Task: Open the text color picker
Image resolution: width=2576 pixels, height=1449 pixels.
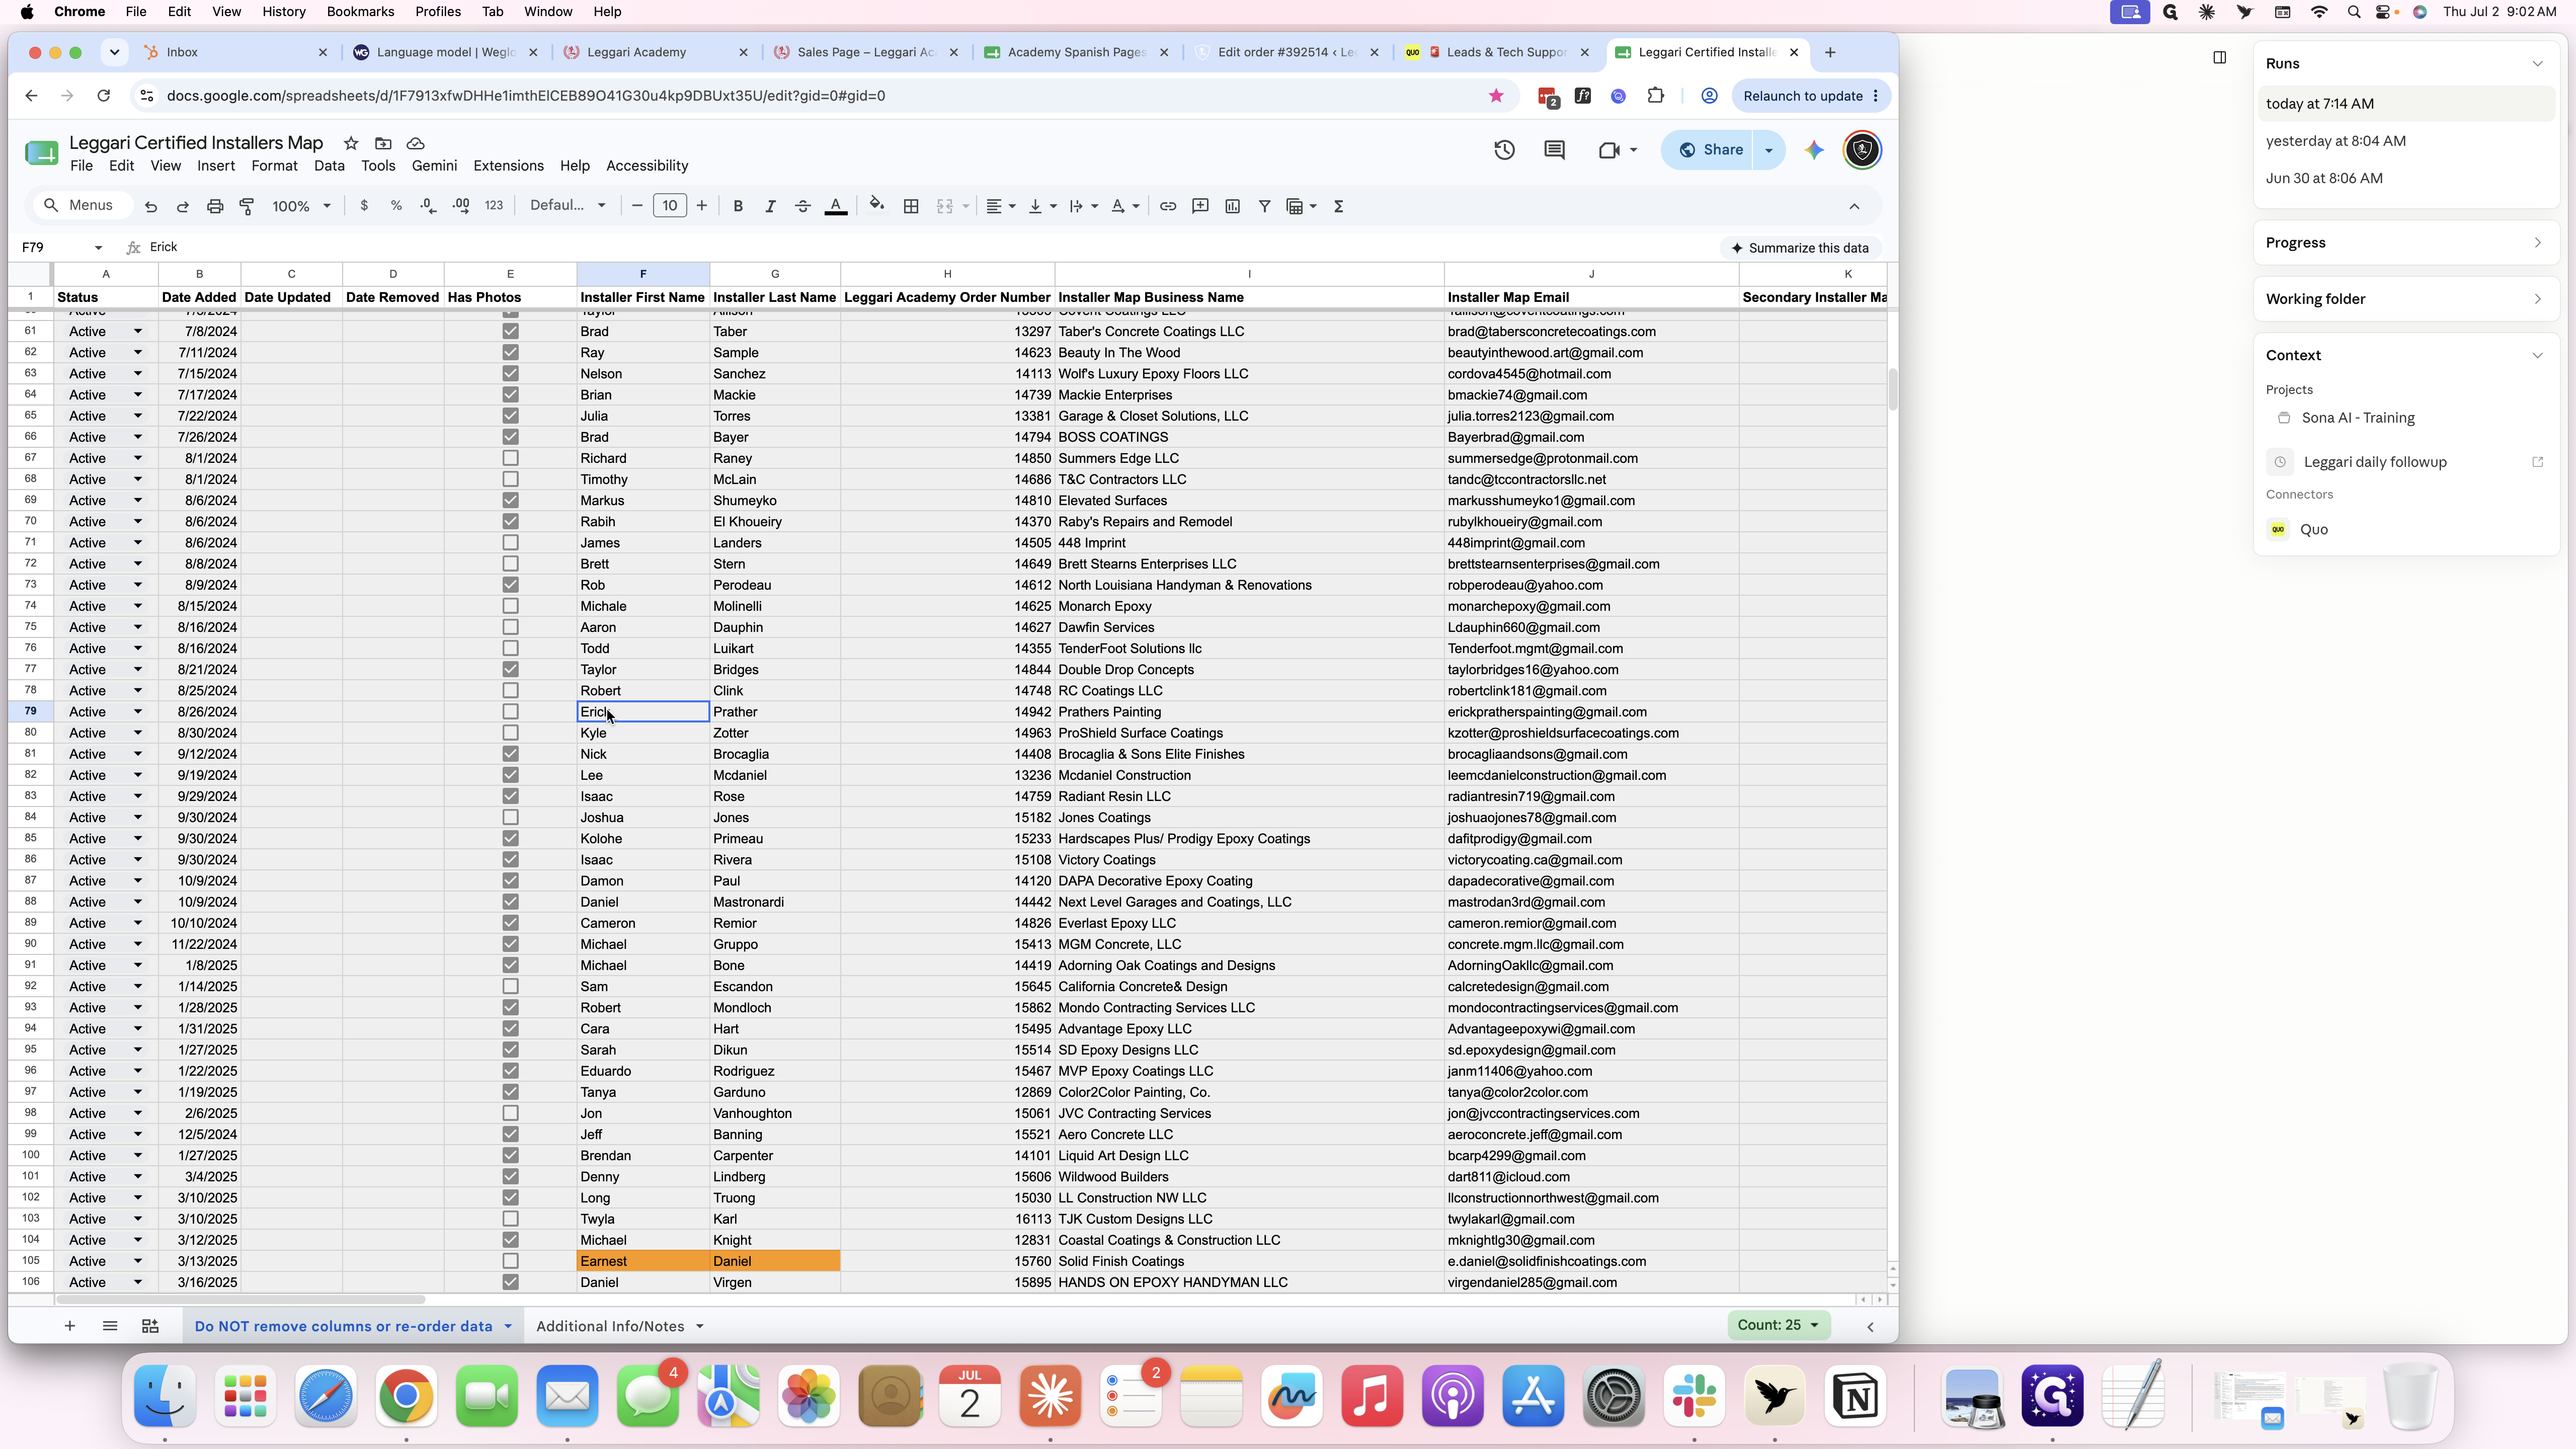Action: 836,206
